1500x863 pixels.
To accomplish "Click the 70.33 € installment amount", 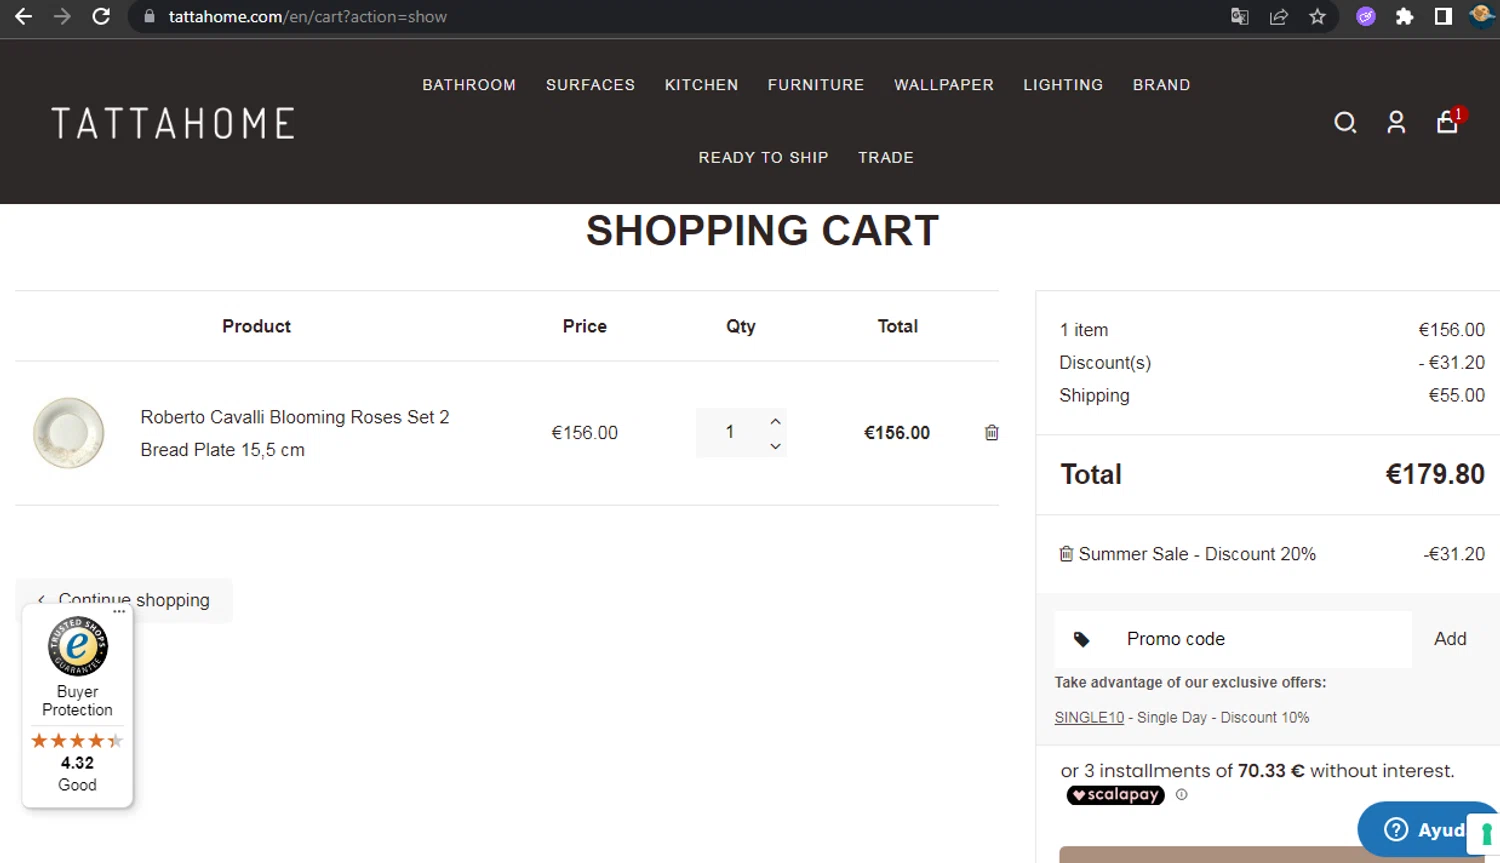I will [1271, 771].
